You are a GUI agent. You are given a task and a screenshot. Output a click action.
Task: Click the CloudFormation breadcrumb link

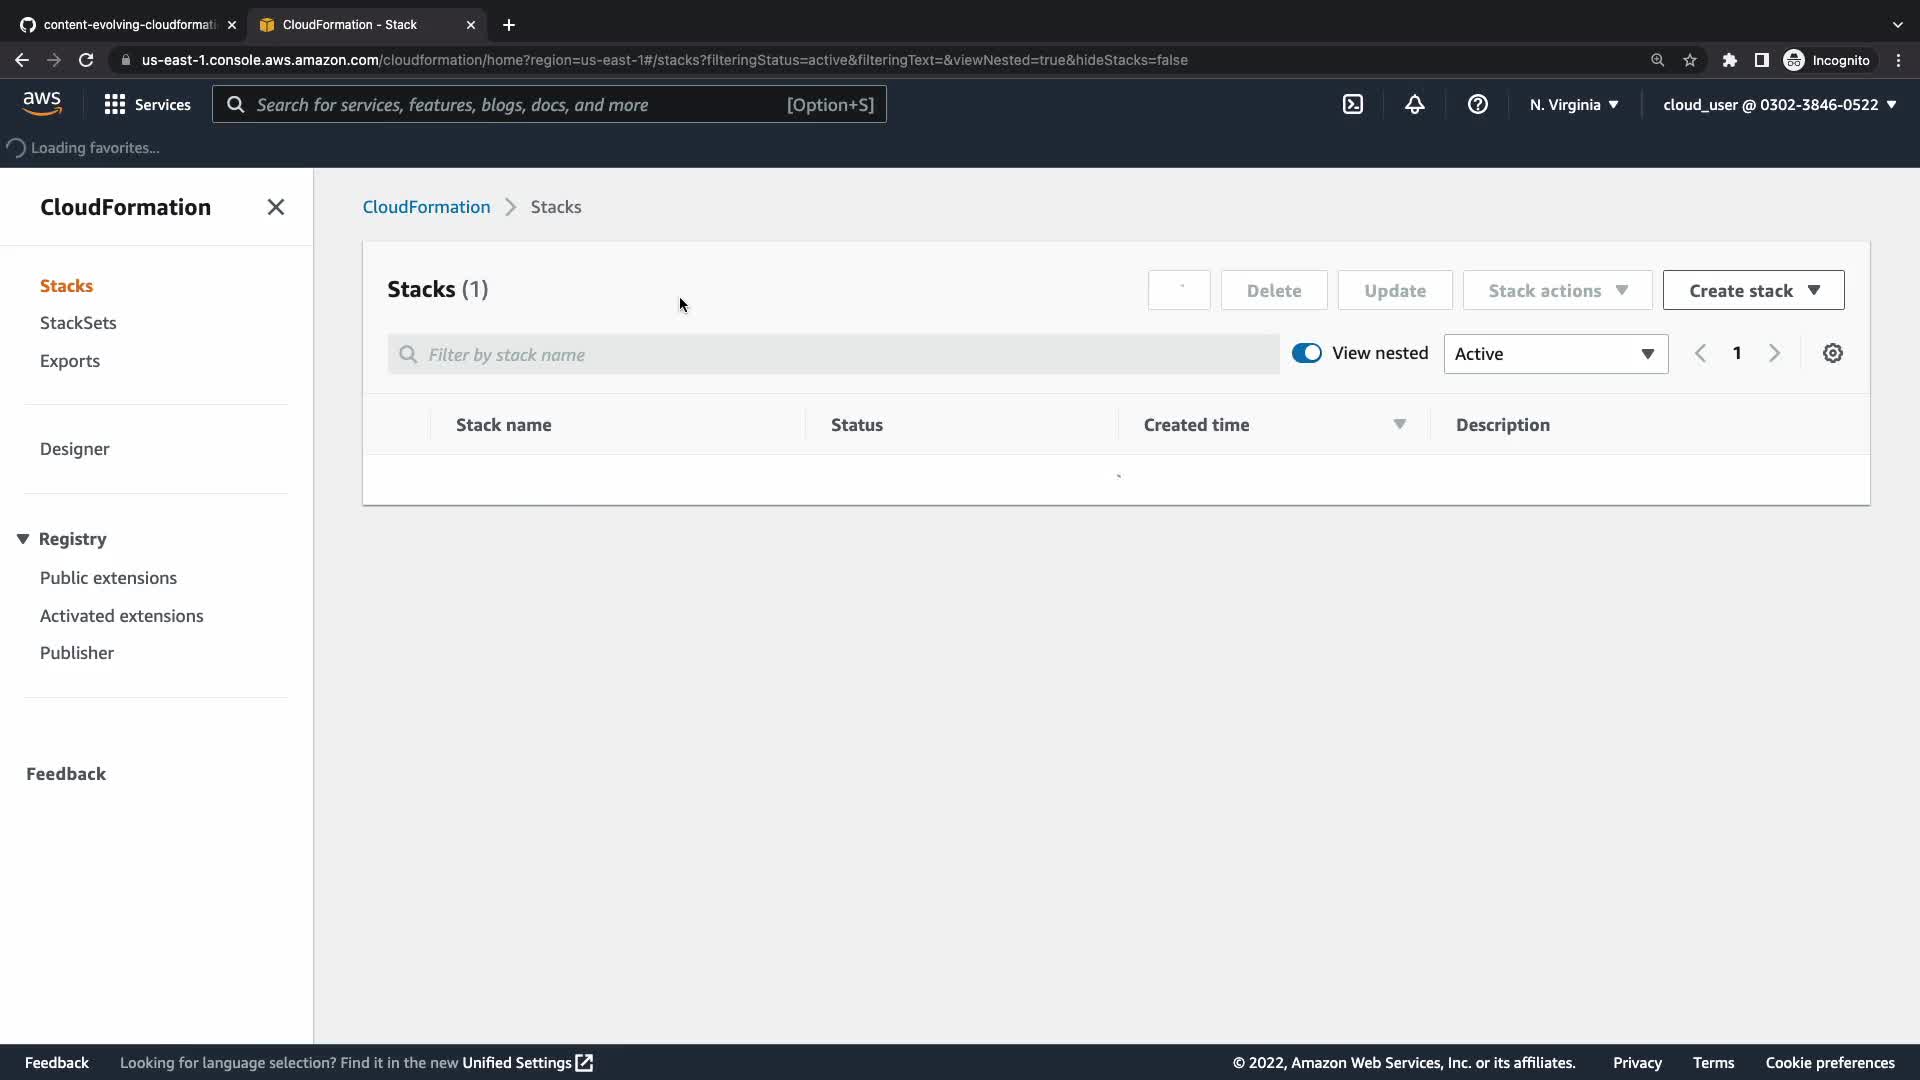[426, 207]
